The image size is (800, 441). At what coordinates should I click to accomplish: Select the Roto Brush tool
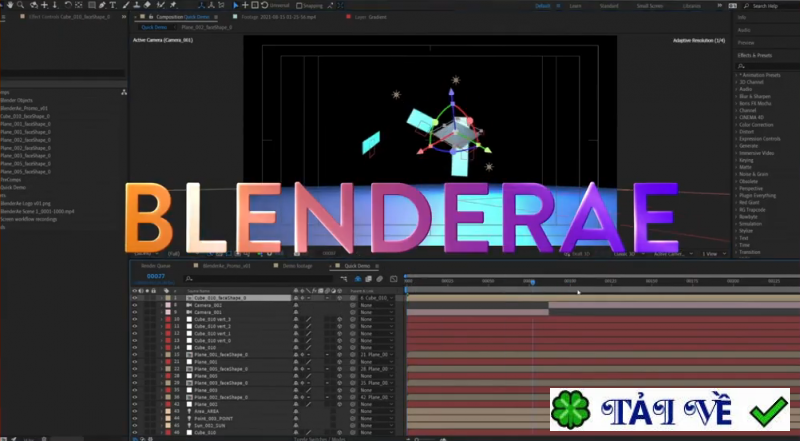(x=161, y=5)
